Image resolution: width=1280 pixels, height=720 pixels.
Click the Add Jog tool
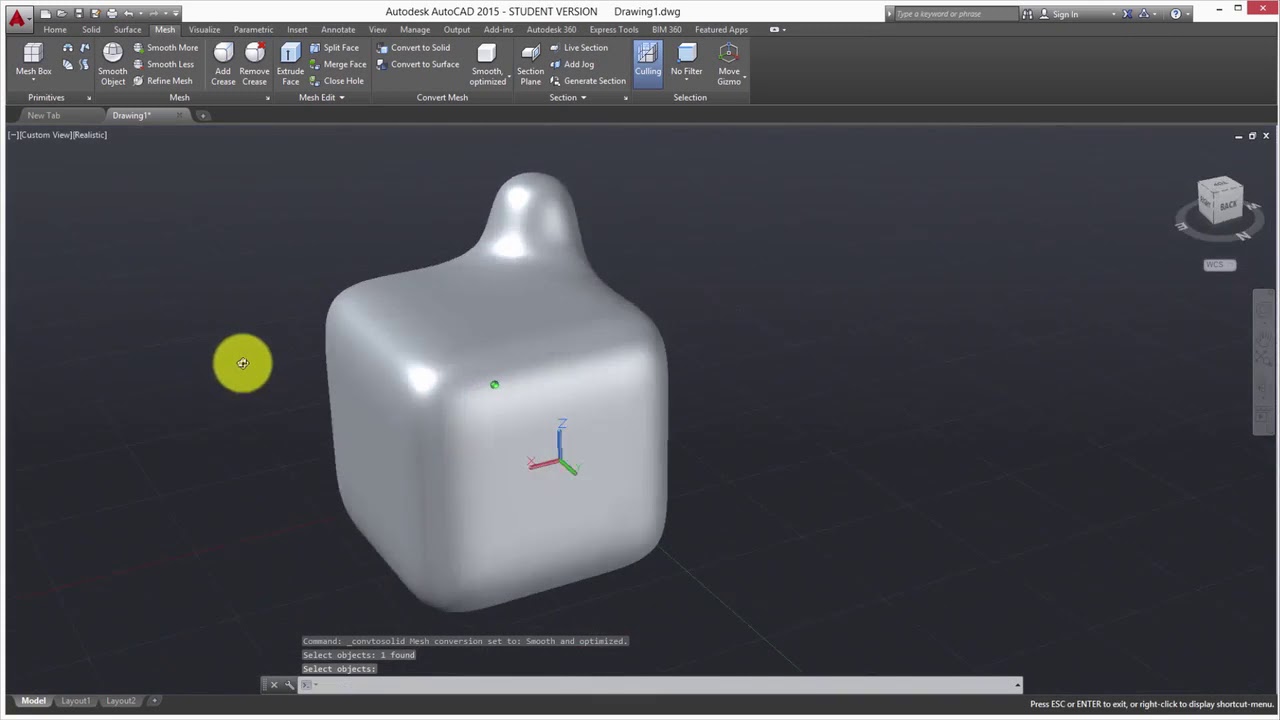(x=572, y=64)
